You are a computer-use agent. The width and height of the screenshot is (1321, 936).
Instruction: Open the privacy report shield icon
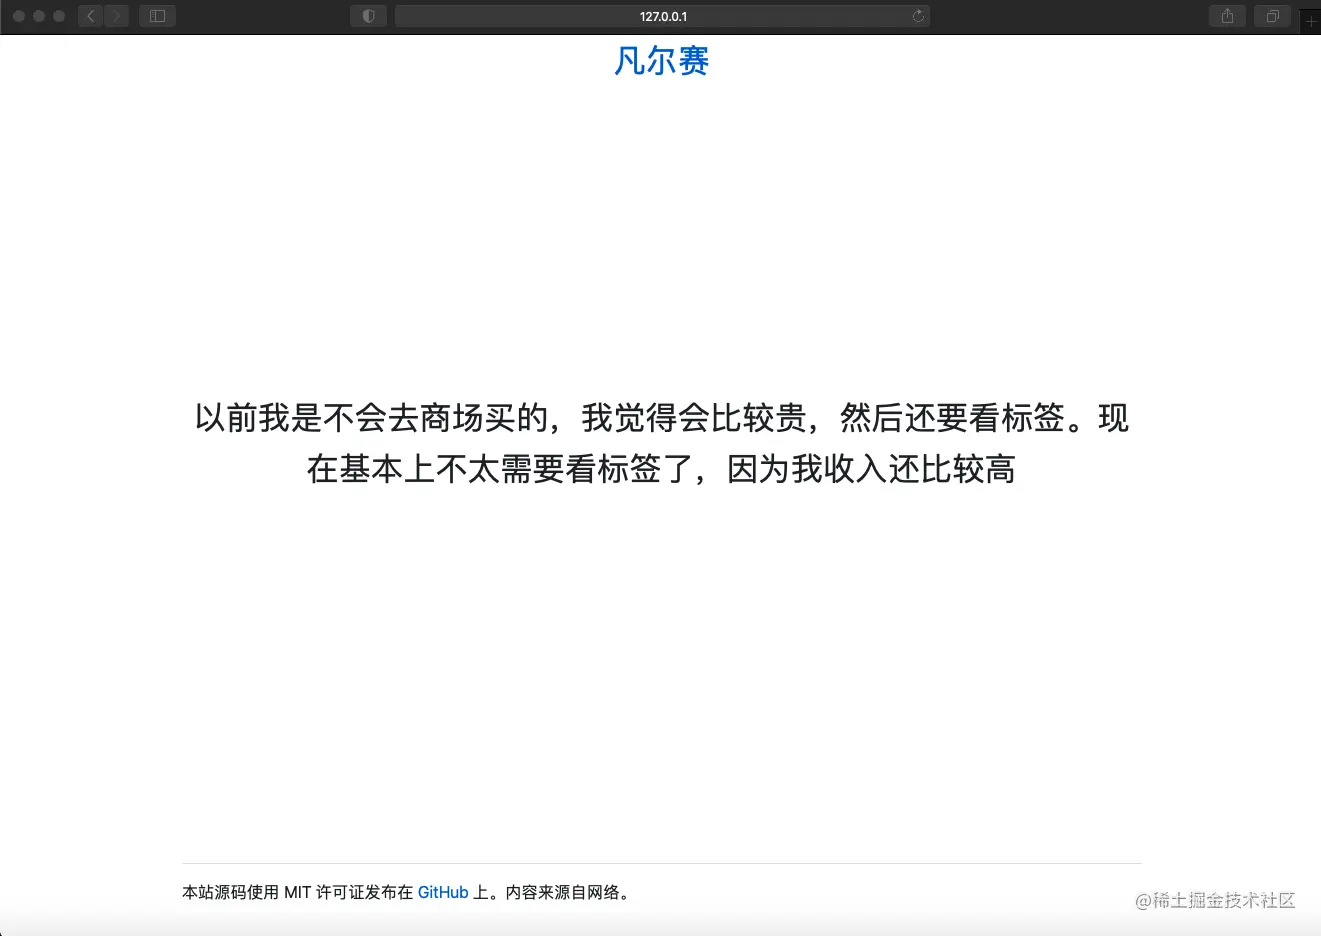tap(368, 16)
